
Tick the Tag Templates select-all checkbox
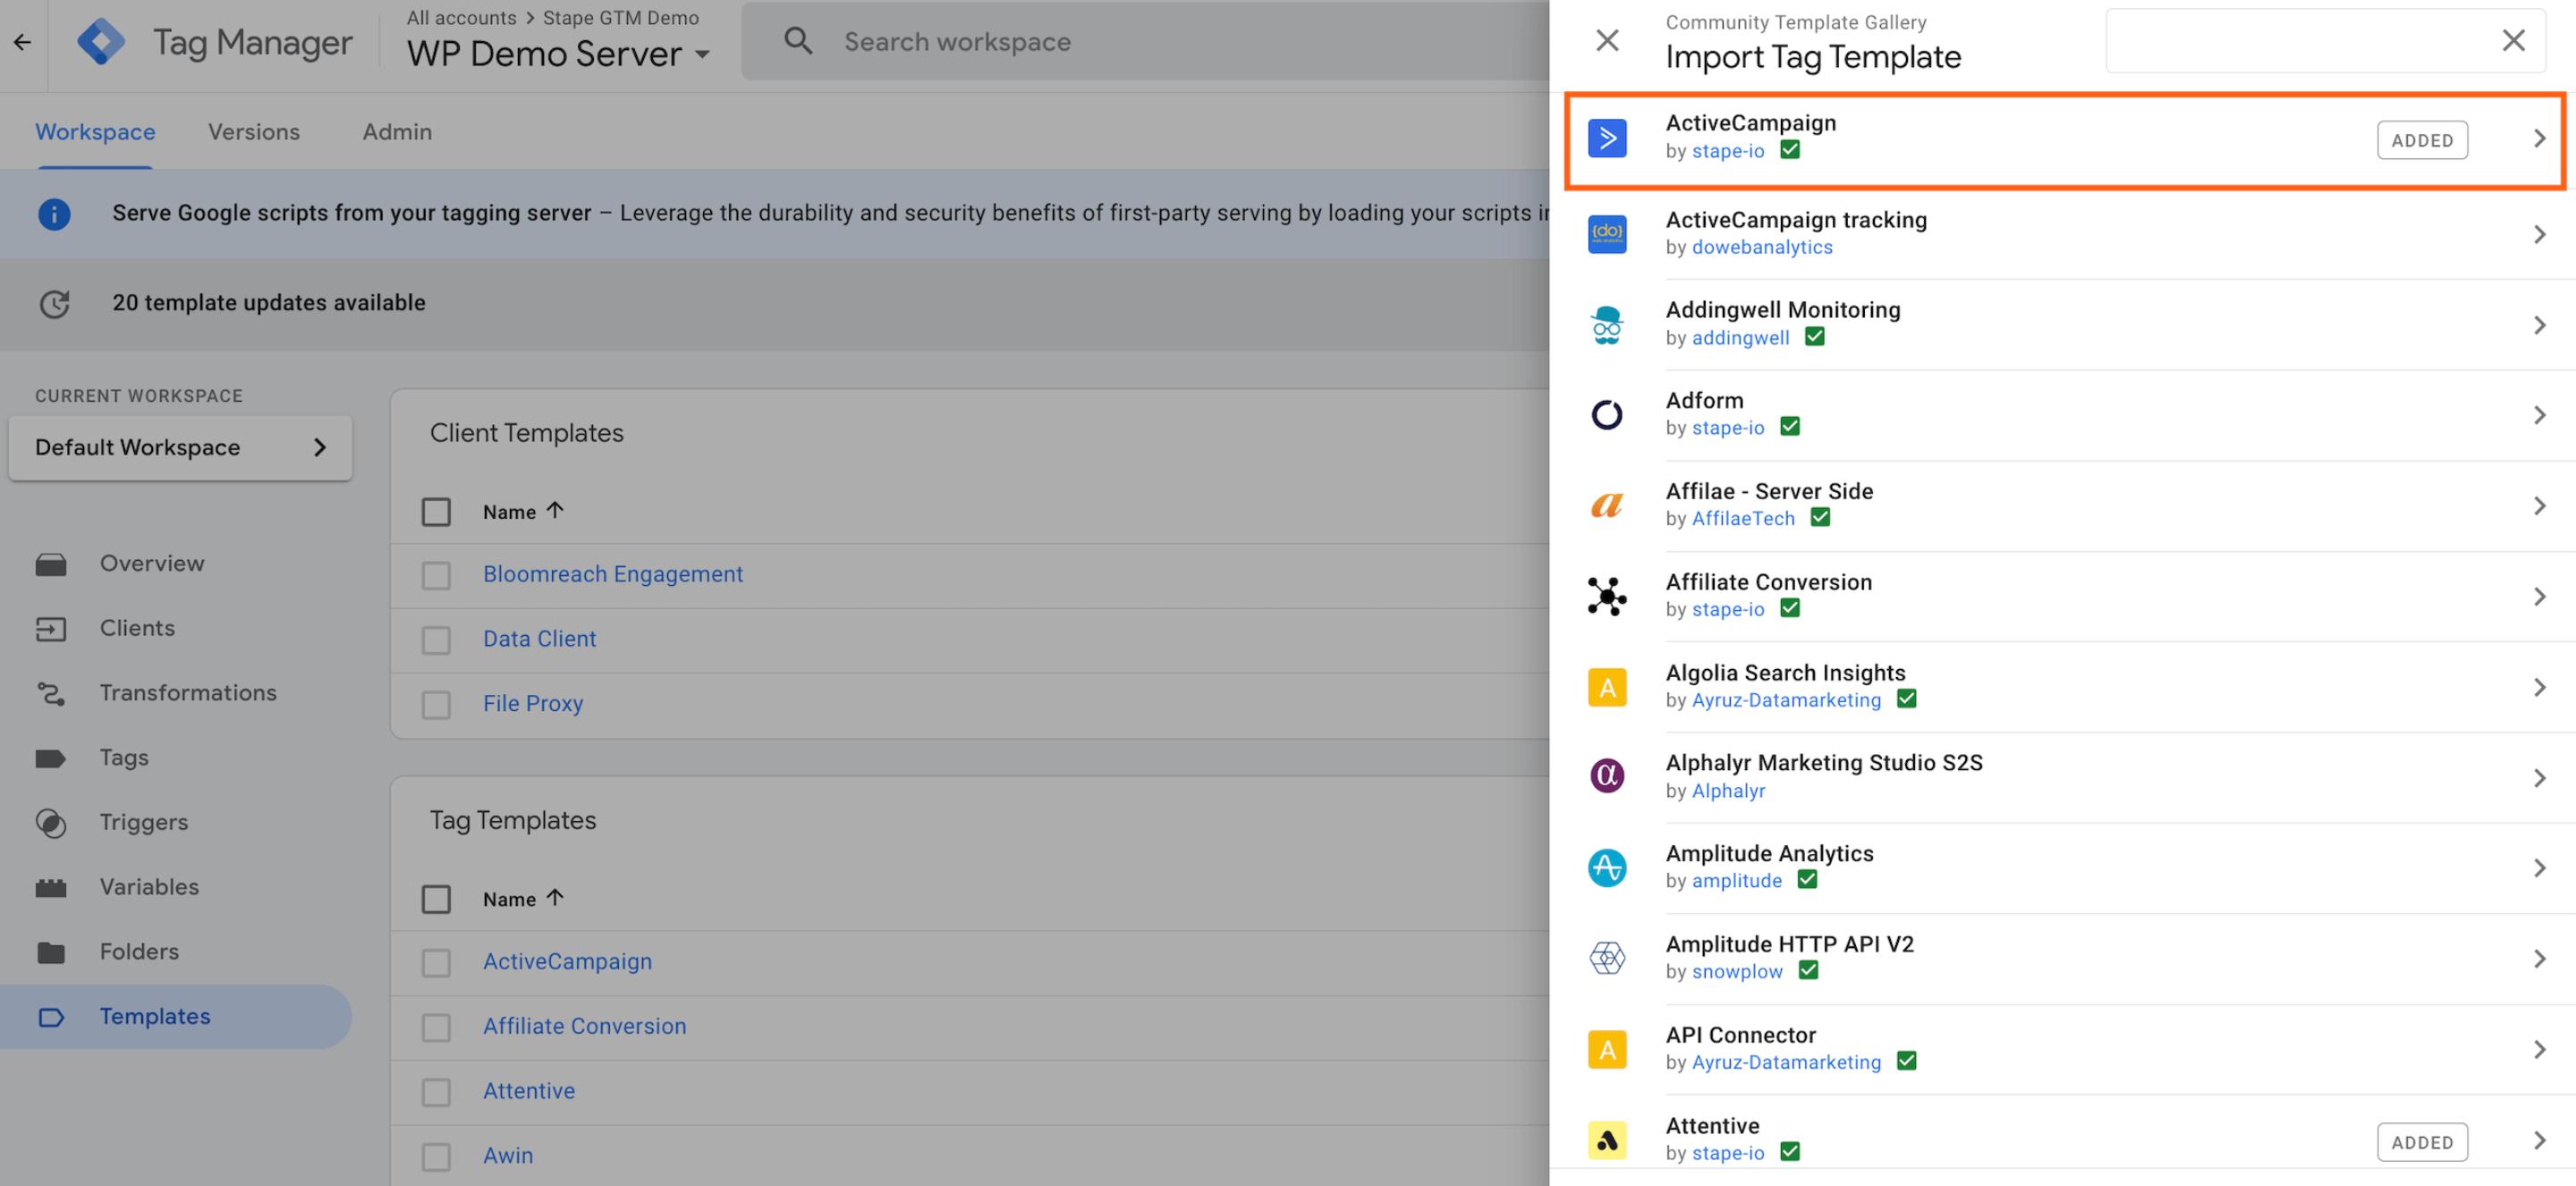pyautogui.click(x=436, y=899)
